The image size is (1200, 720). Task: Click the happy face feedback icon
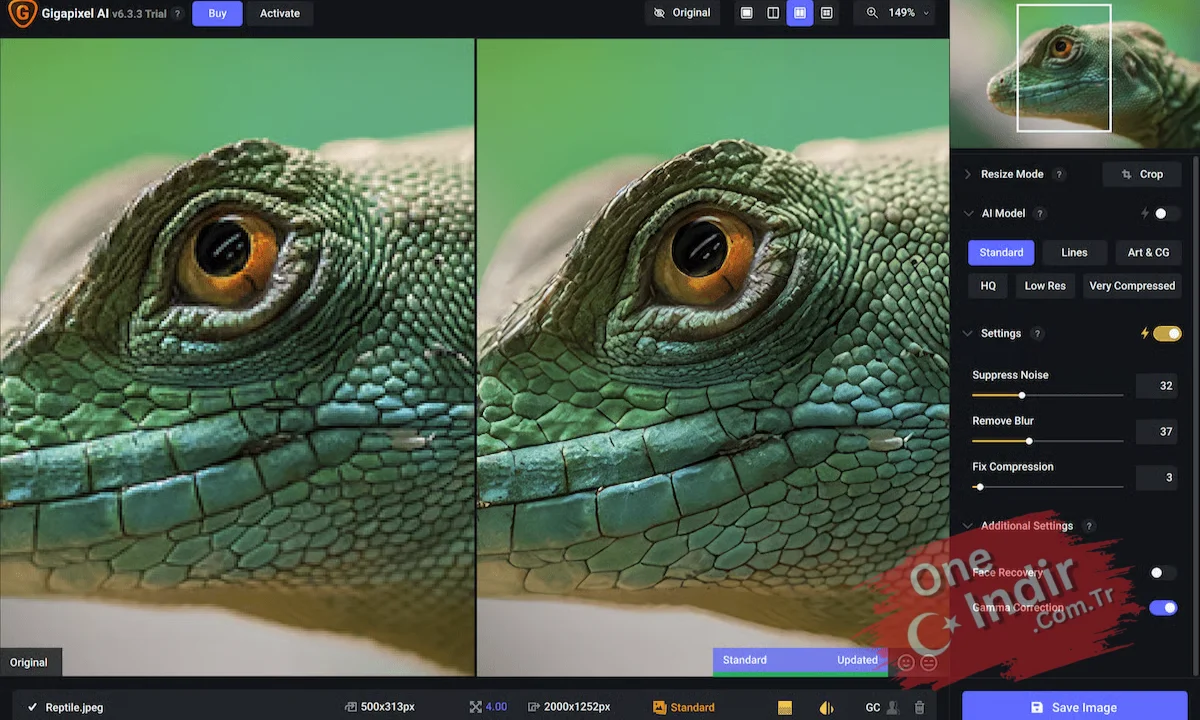[x=906, y=662]
